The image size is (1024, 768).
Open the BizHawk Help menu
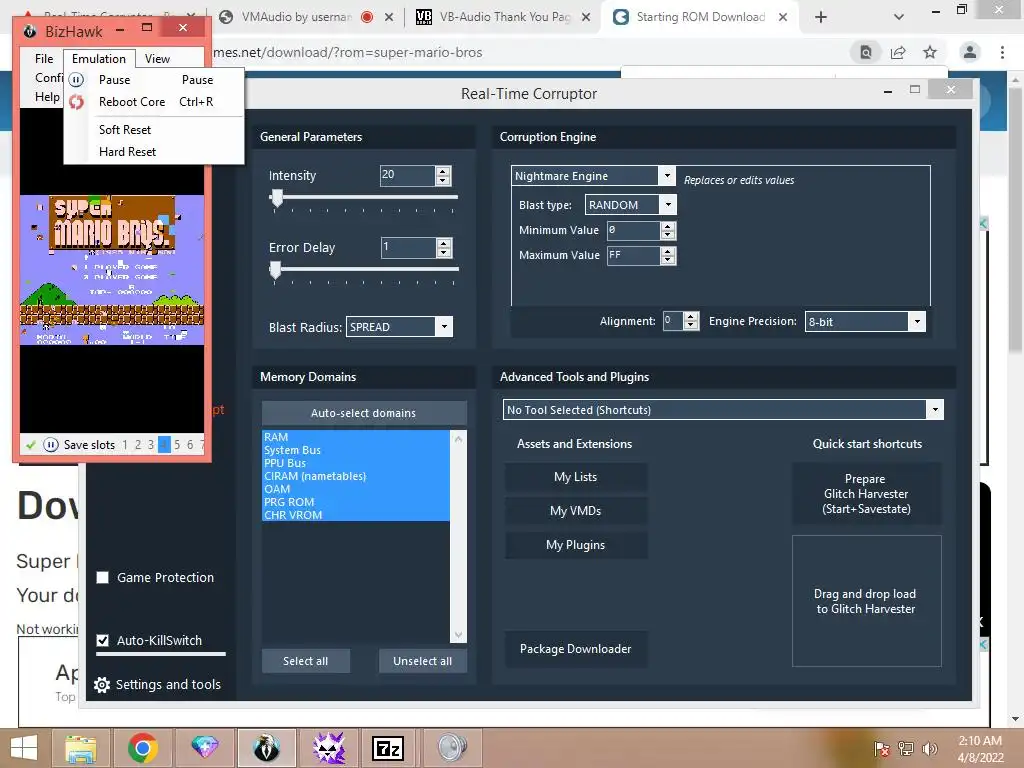pyautogui.click(x=47, y=97)
